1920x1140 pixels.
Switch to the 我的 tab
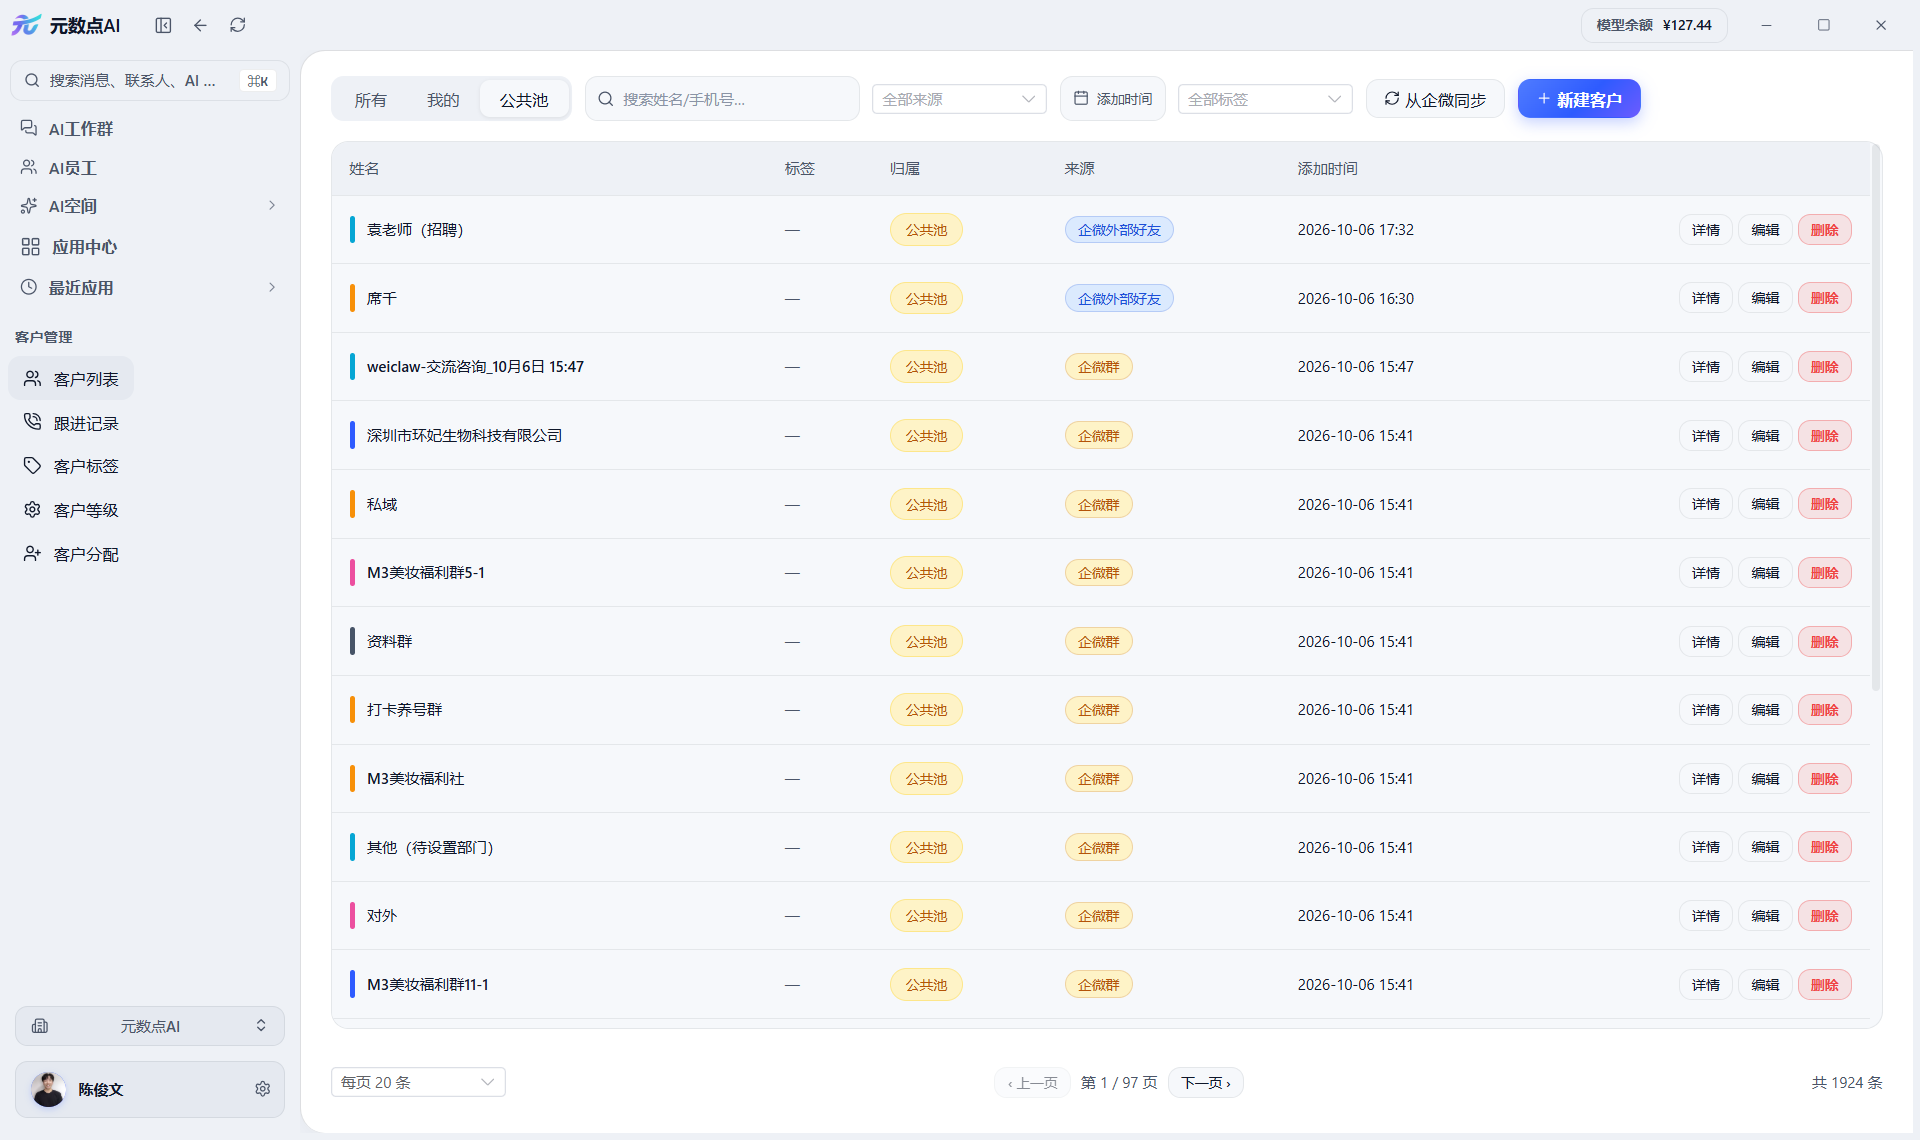443,100
